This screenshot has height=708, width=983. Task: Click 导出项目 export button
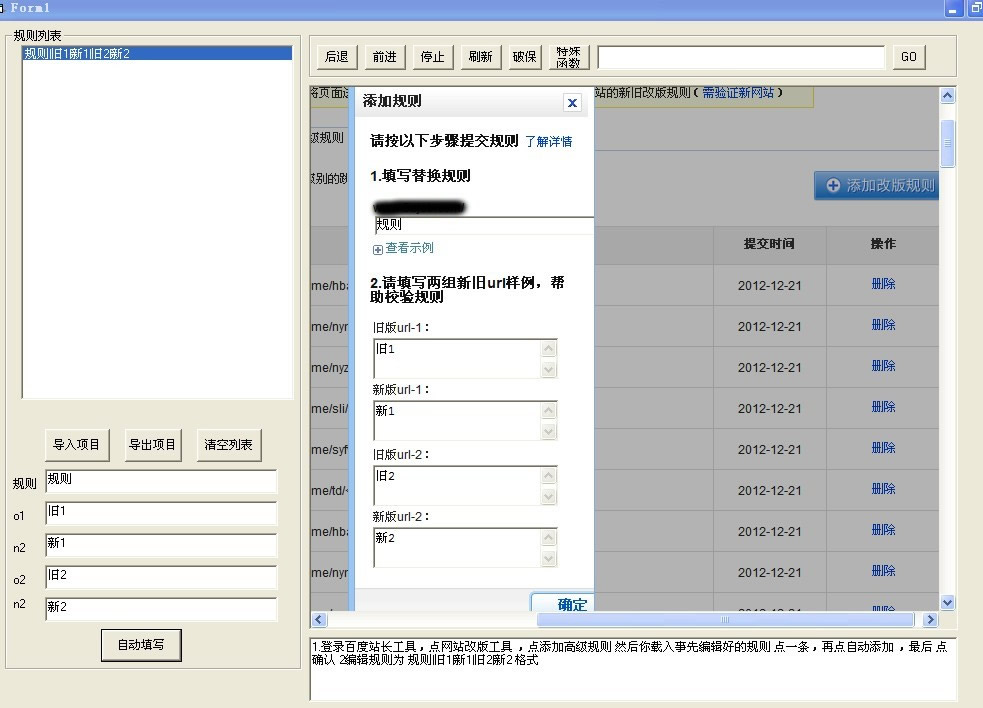pos(152,445)
